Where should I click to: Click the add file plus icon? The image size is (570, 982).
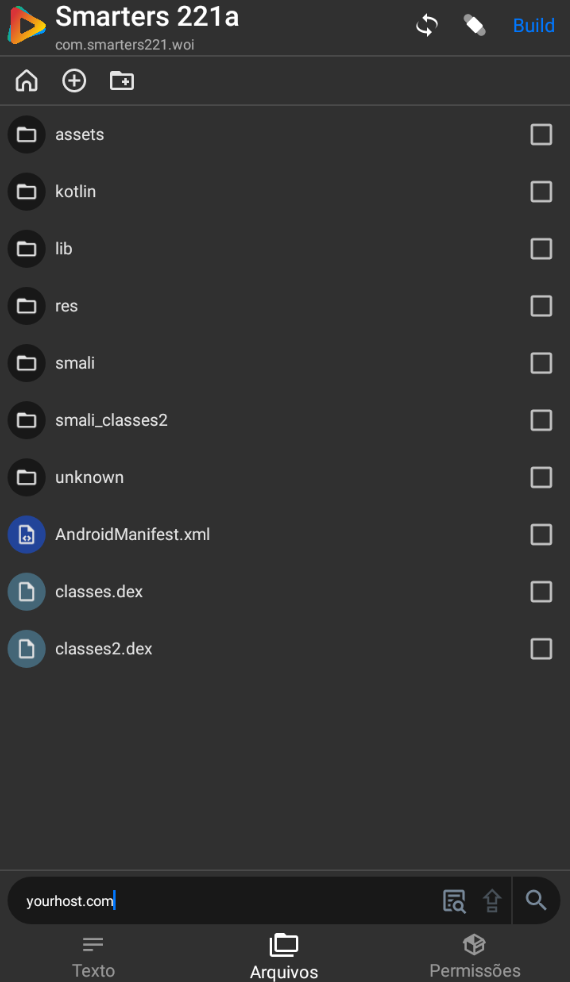coord(74,81)
